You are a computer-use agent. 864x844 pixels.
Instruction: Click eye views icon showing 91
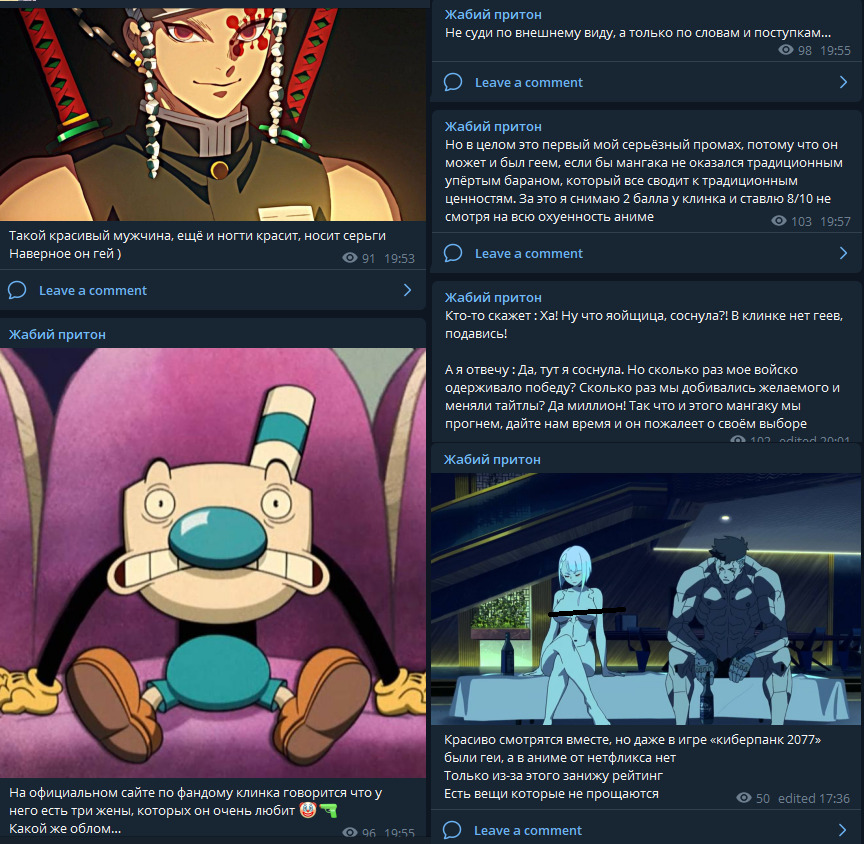(x=350, y=258)
